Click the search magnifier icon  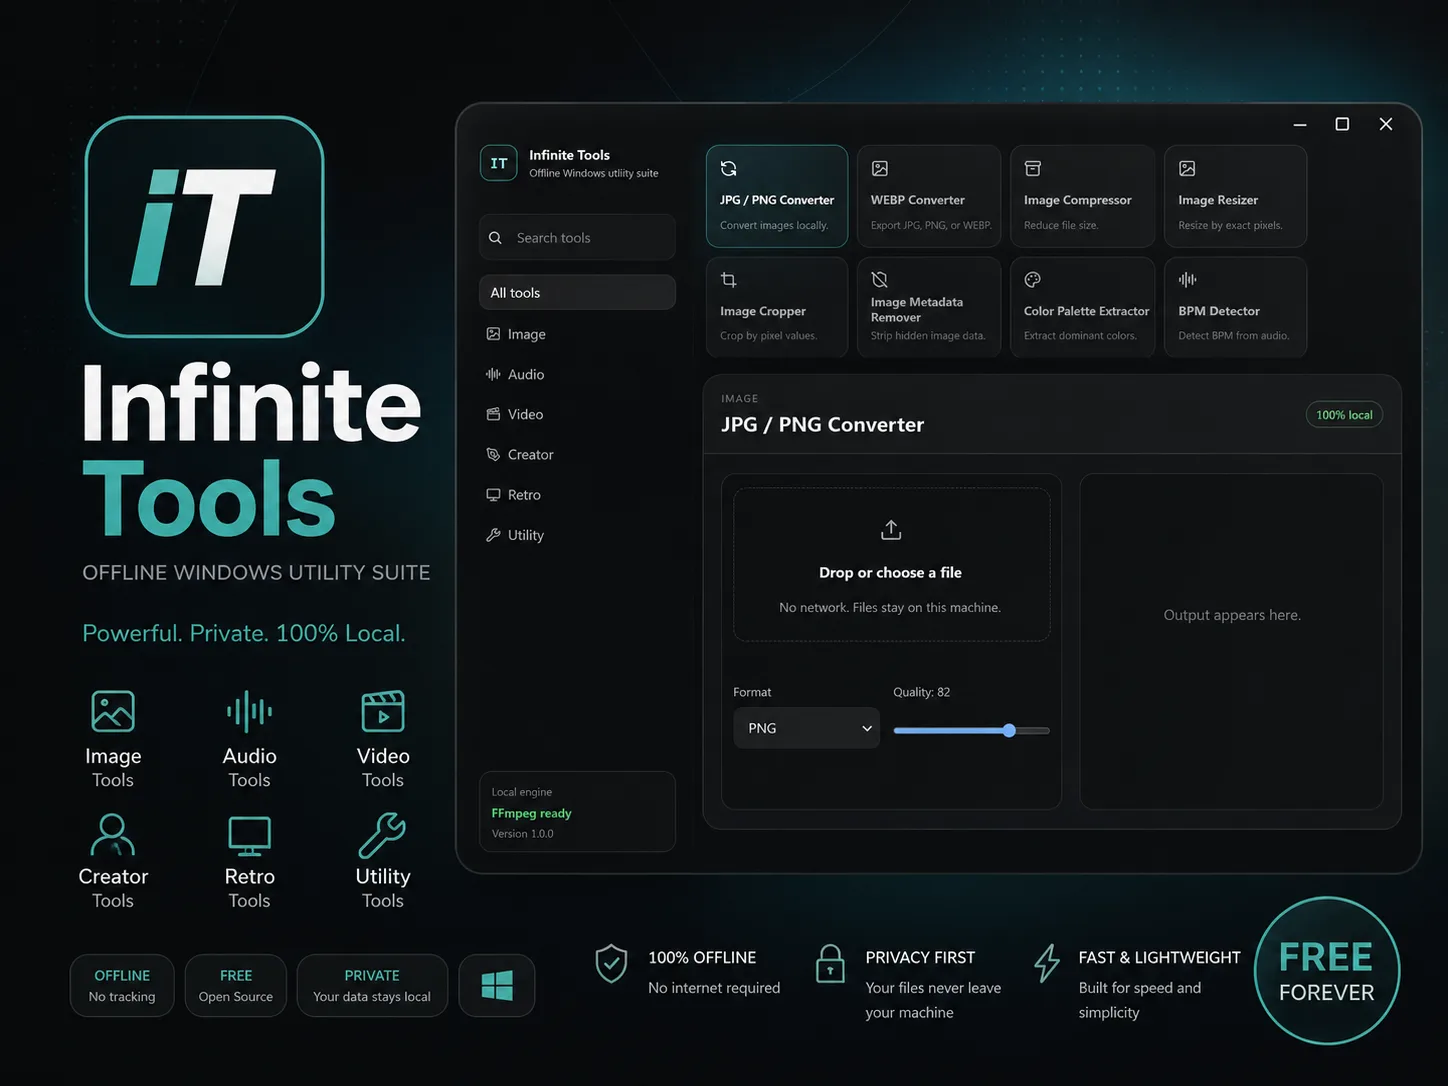point(495,238)
